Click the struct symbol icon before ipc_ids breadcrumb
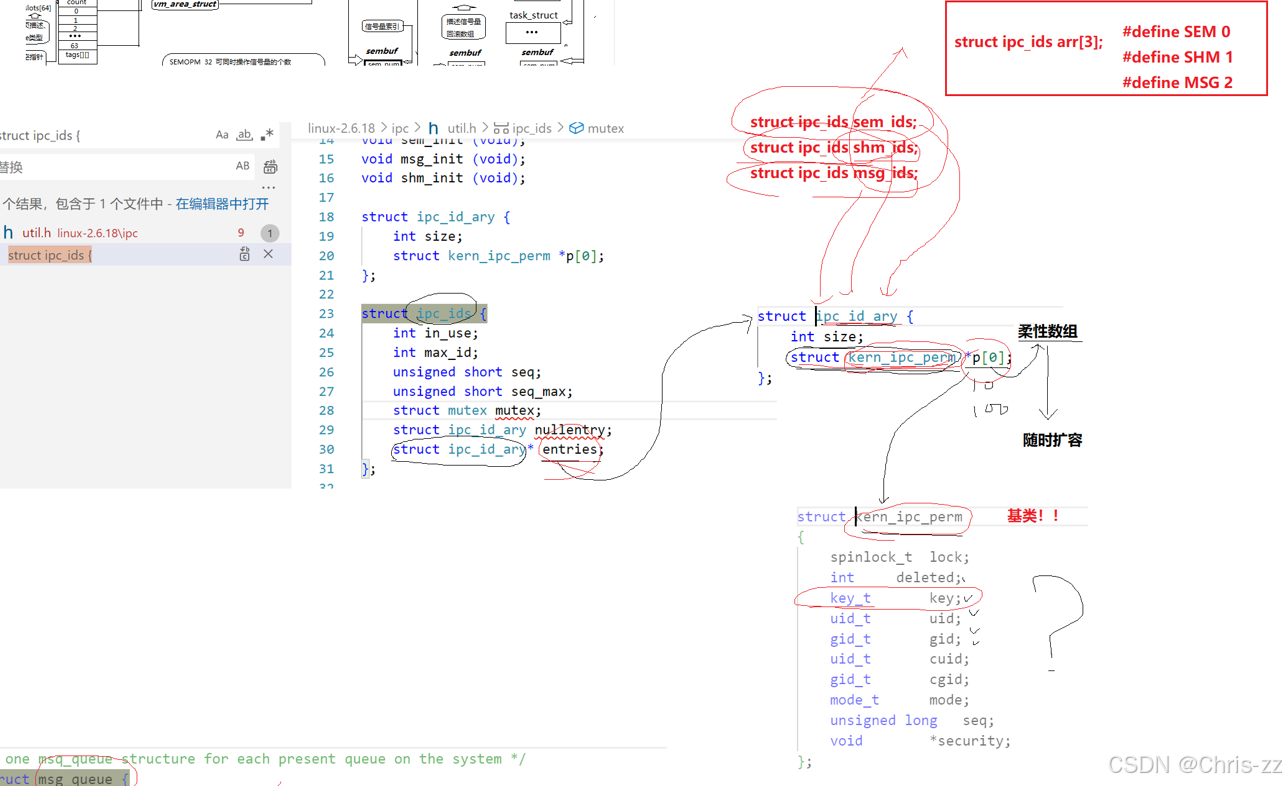Image resolution: width=1286 pixels, height=786 pixels. click(501, 128)
